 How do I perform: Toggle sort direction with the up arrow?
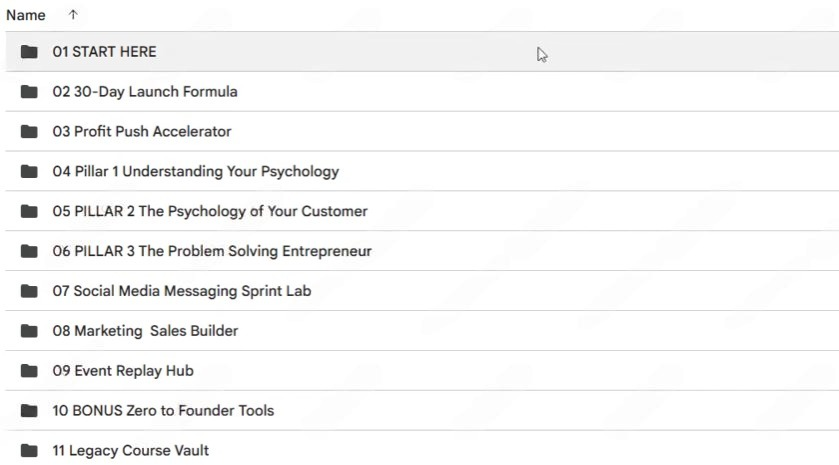click(x=73, y=15)
